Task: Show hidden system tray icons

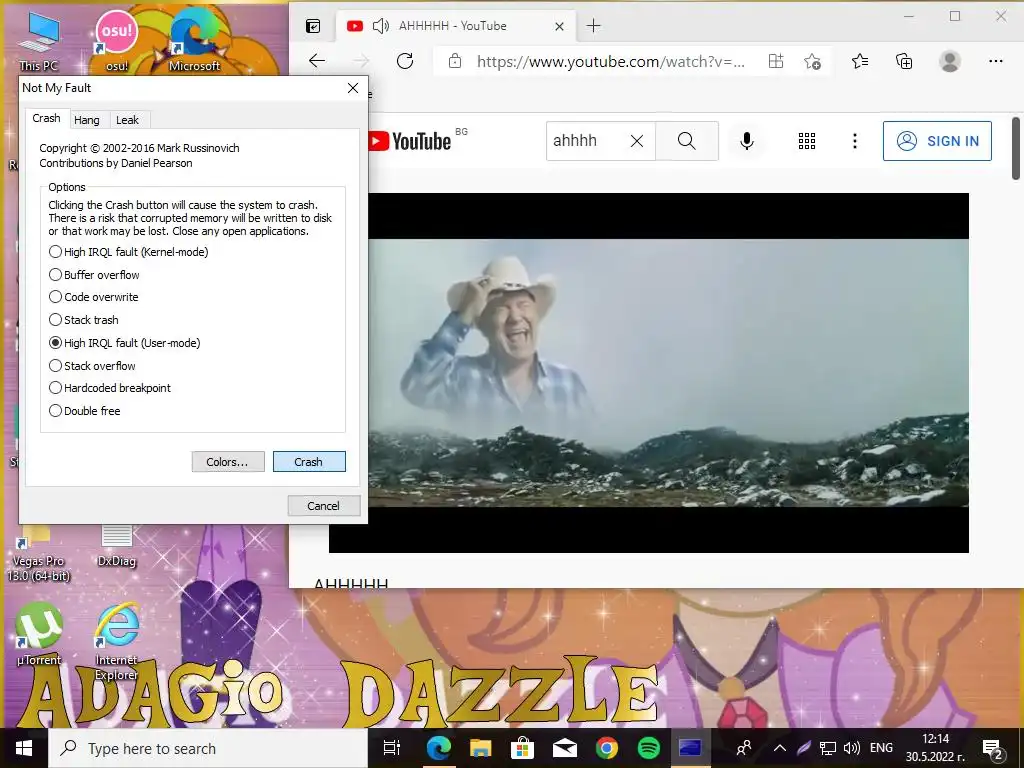Action: (780, 748)
